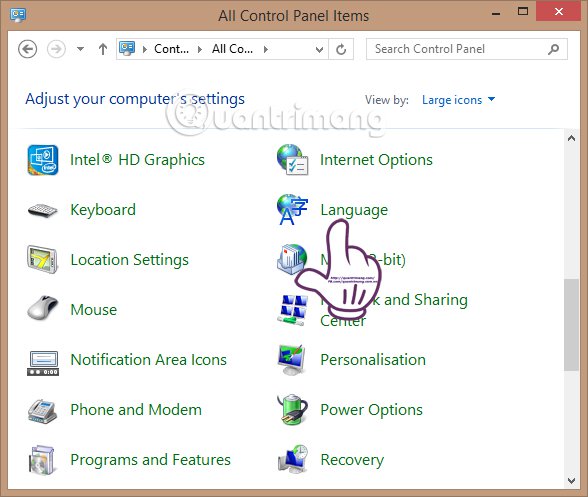Click the Personalisation monitor icon

tap(292, 360)
